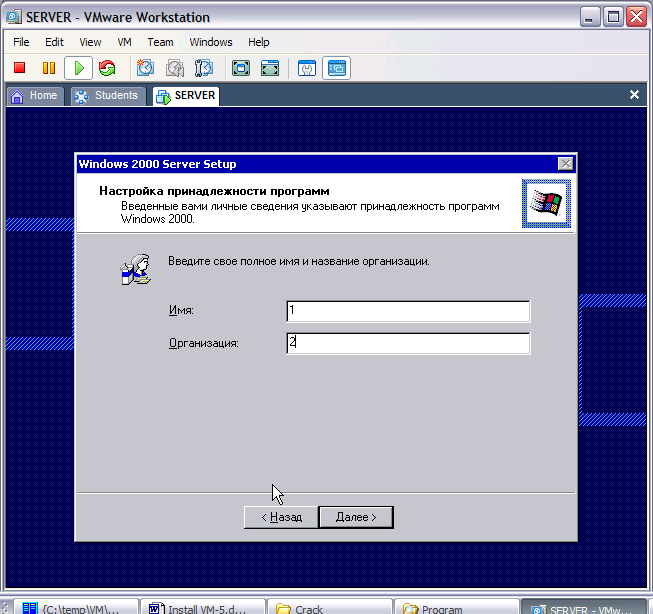This screenshot has width=653, height=614.
Task: Minimize the VMware Workstation window
Action: click(589, 17)
